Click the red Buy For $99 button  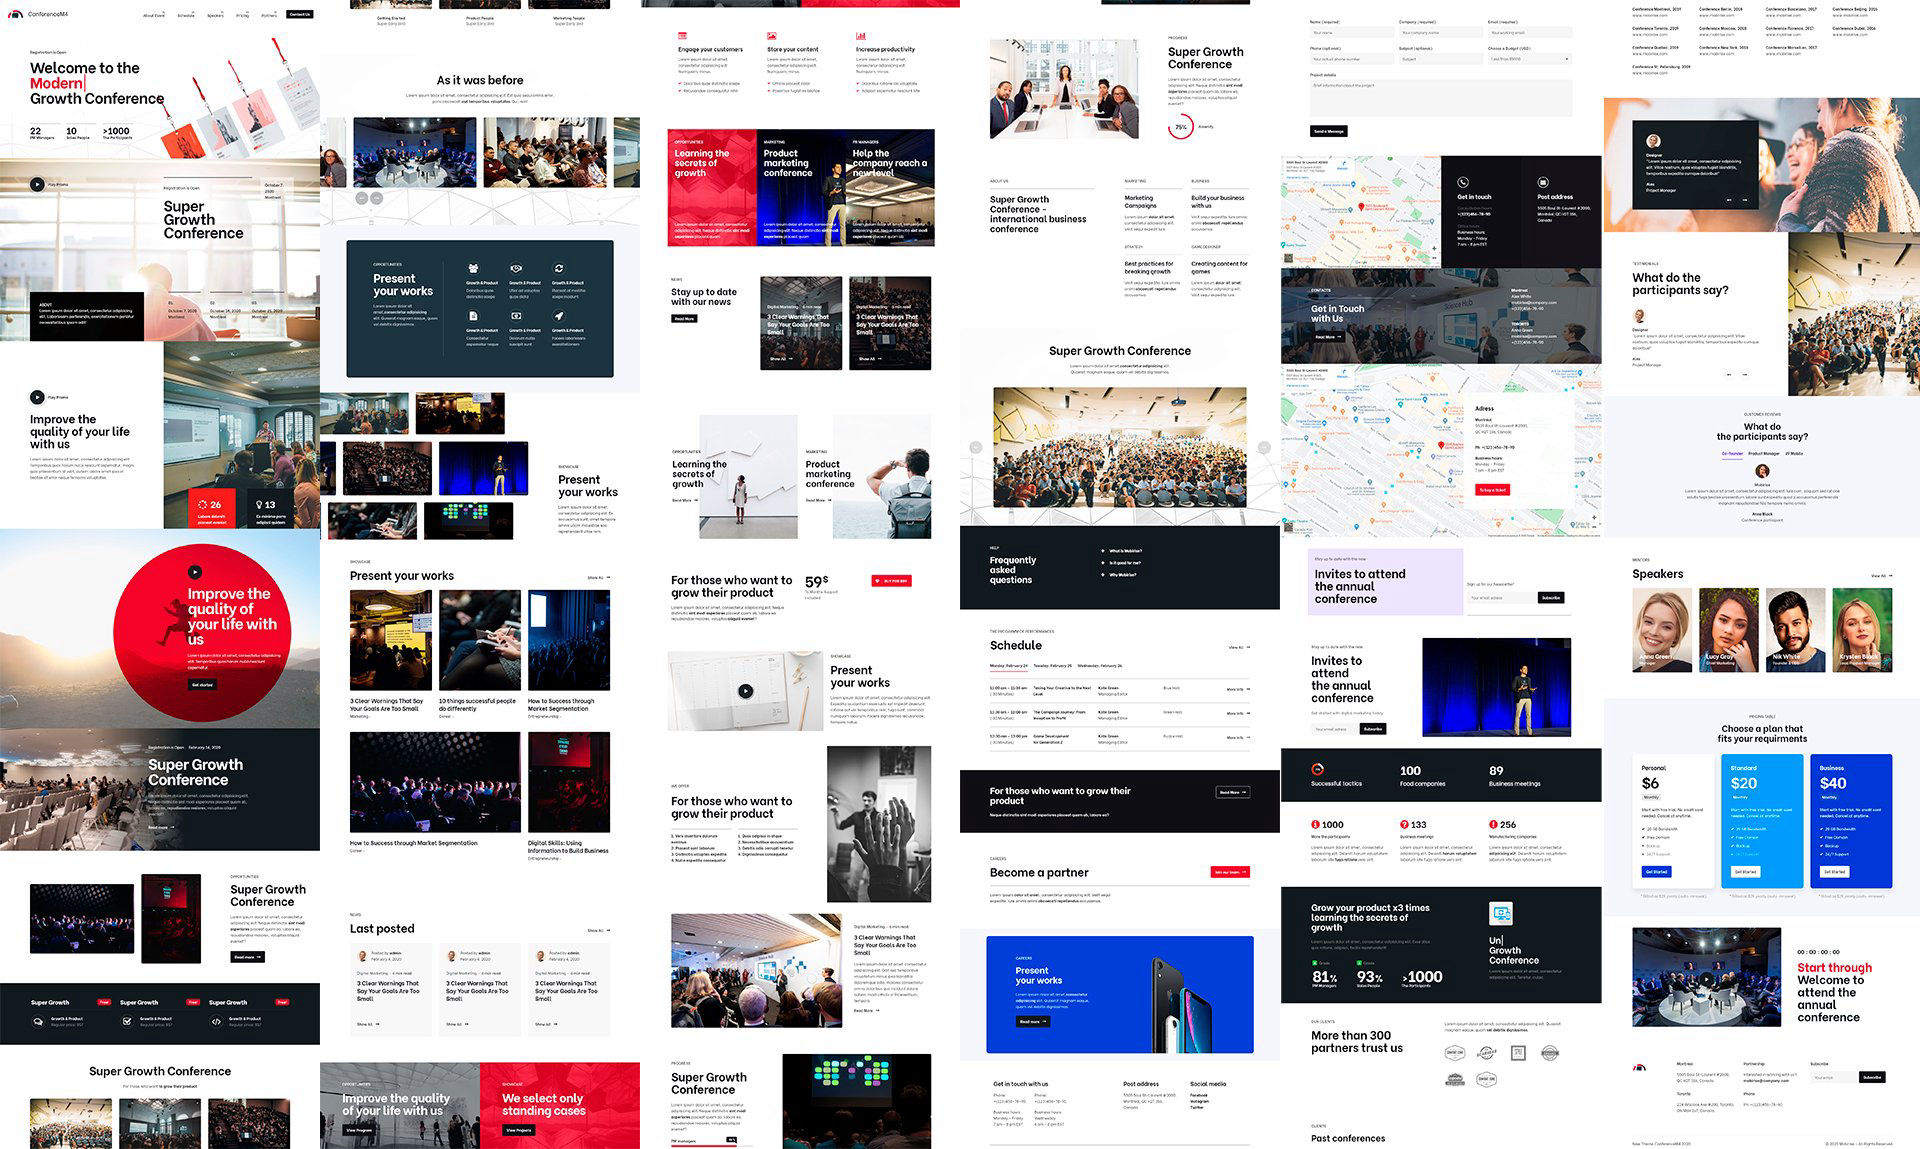pyautogui.click(x=891, y=580)
